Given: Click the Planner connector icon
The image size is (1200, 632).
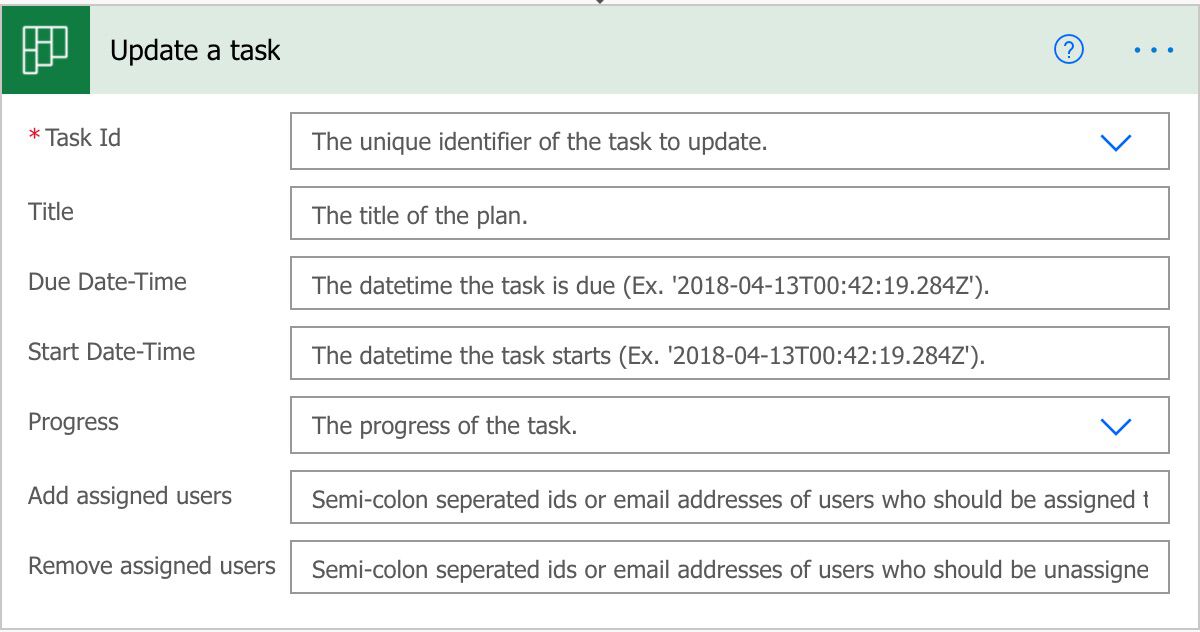Looking at the screenshot, I should pos(45,47).
